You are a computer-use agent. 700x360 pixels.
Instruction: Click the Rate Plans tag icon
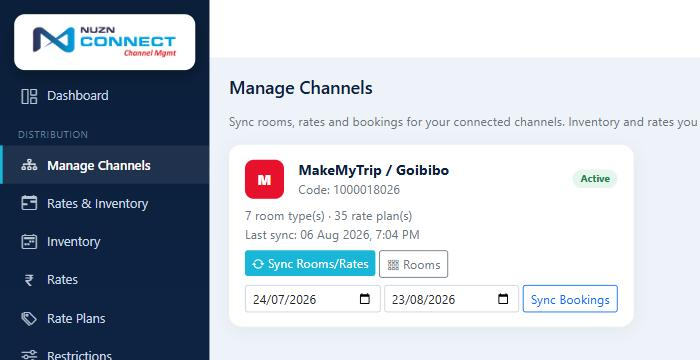(x=29, y=318)
